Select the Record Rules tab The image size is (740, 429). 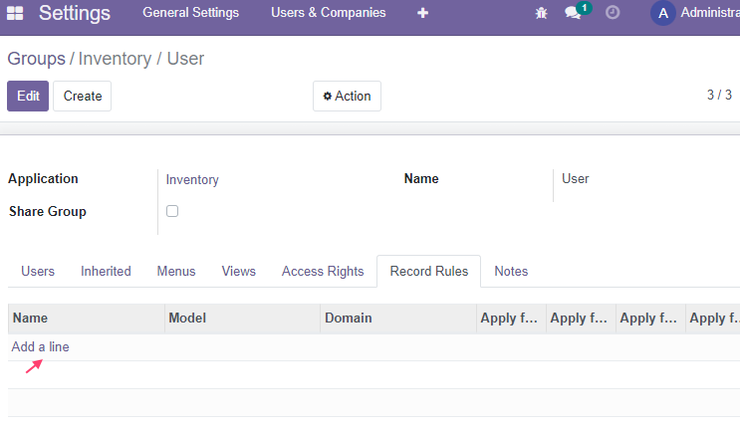pyautogui.click(x=429, y=271)
